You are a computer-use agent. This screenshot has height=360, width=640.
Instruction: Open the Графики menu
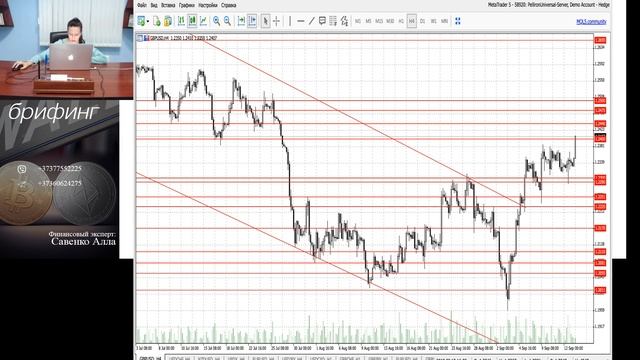tap(187, 5)
